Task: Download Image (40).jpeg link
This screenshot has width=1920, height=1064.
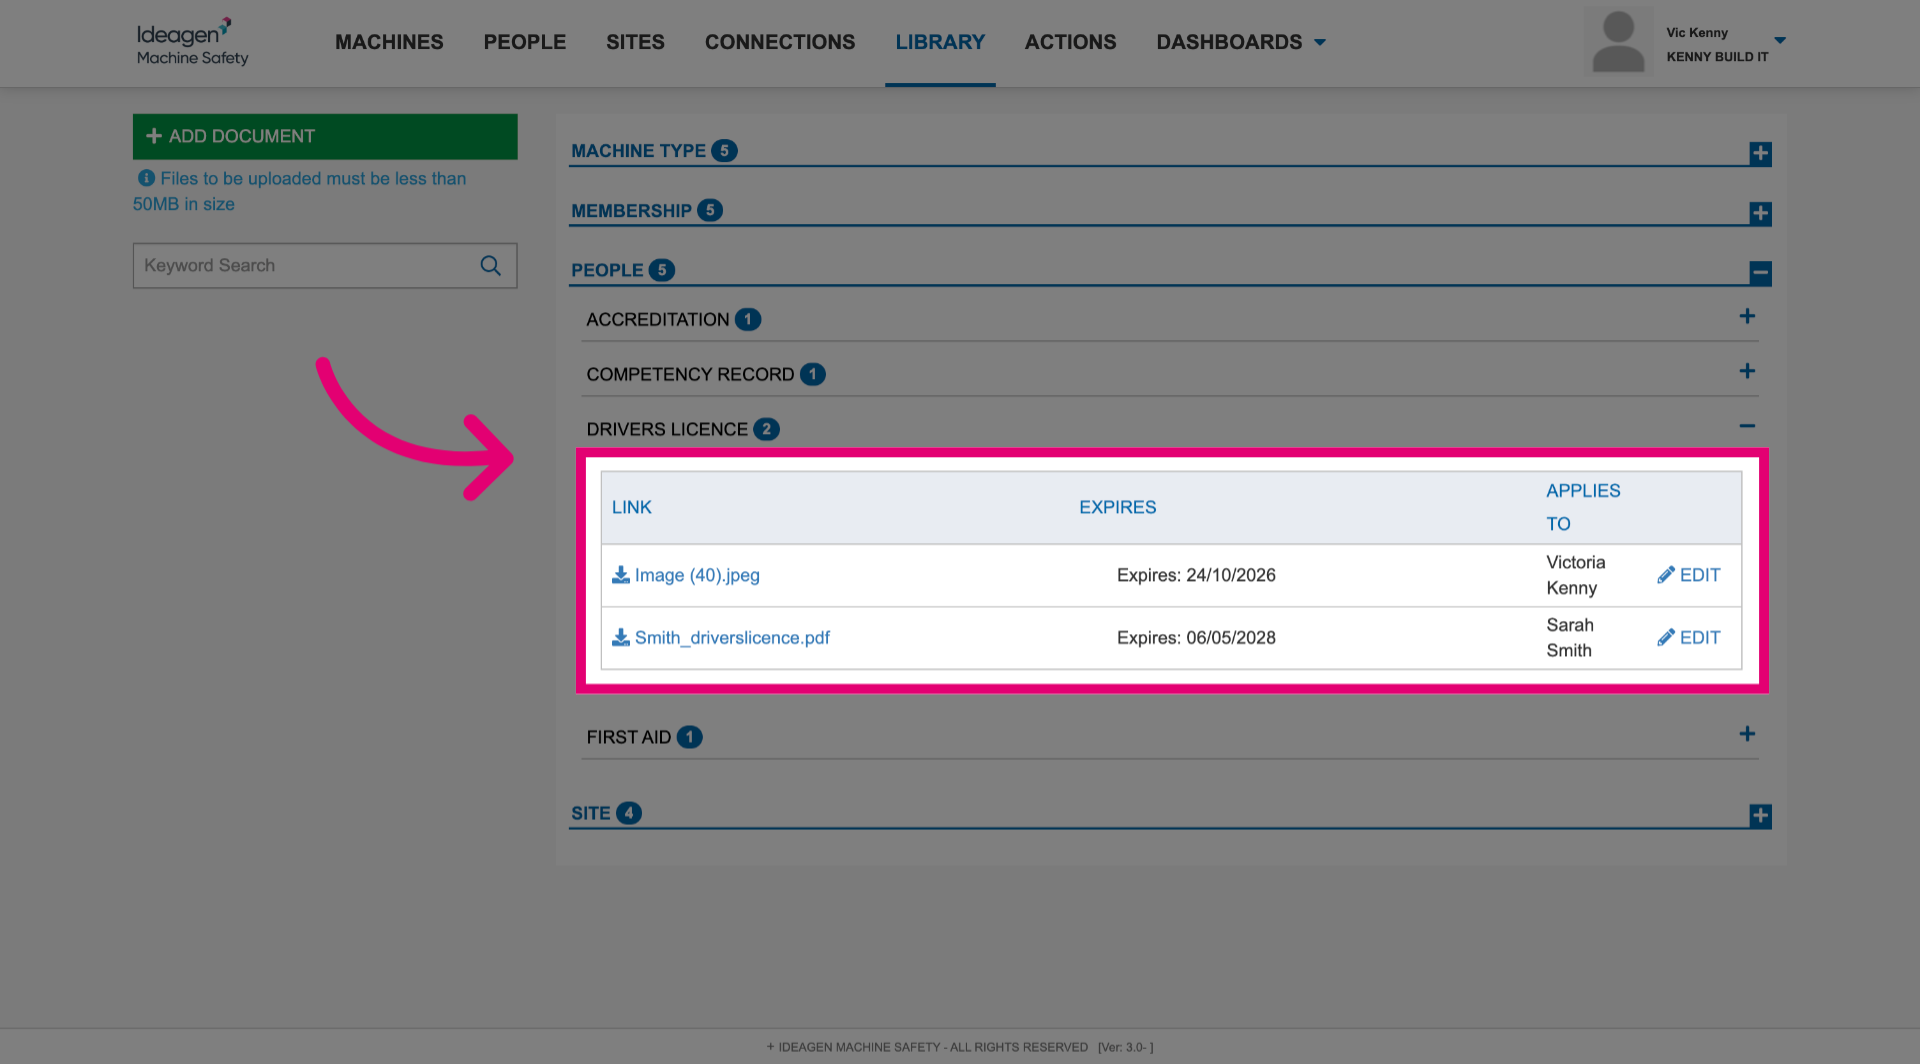Action: click(697, 575)
